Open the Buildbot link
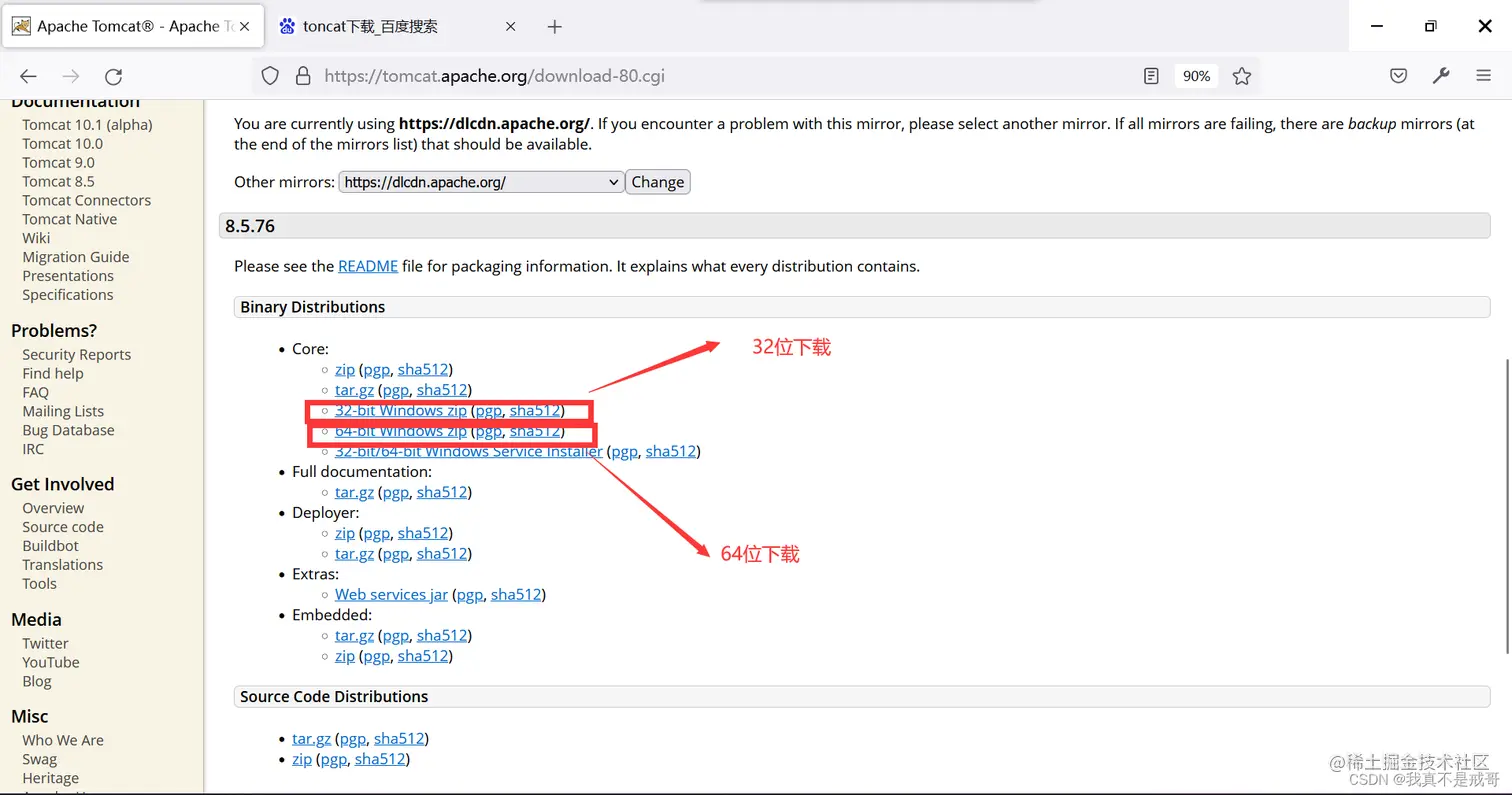1512x795 pixels. click(50, 546)
